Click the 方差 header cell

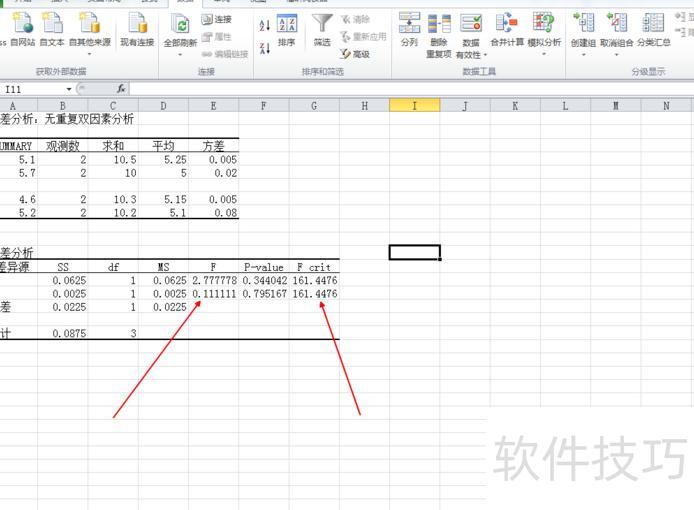coord(213,146)
